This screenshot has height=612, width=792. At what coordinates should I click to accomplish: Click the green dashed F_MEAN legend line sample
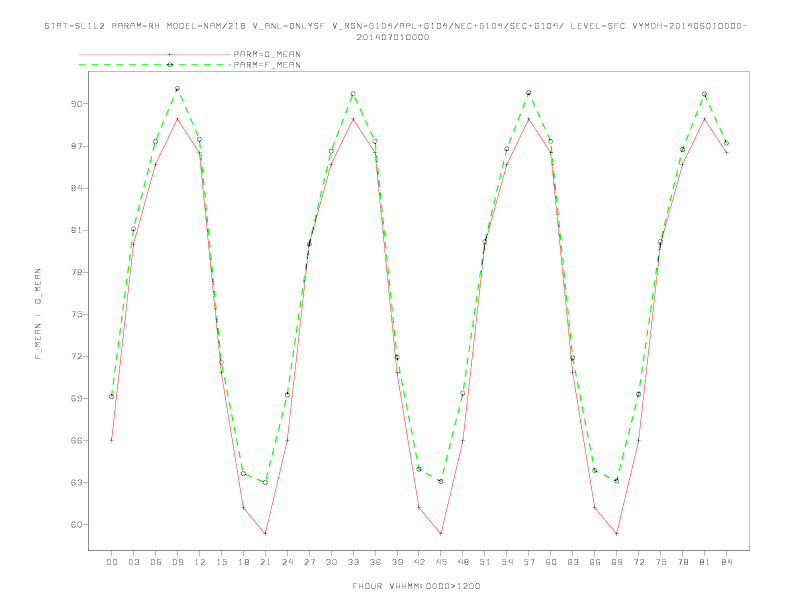155,65
